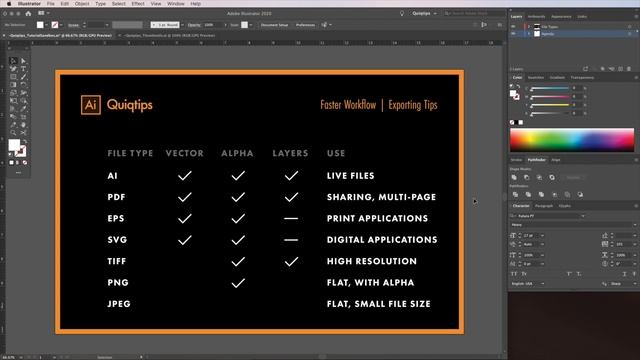Apply Unite shape mode in Pathfinder
Screen dimensions: 640x360
pos(514,178)
